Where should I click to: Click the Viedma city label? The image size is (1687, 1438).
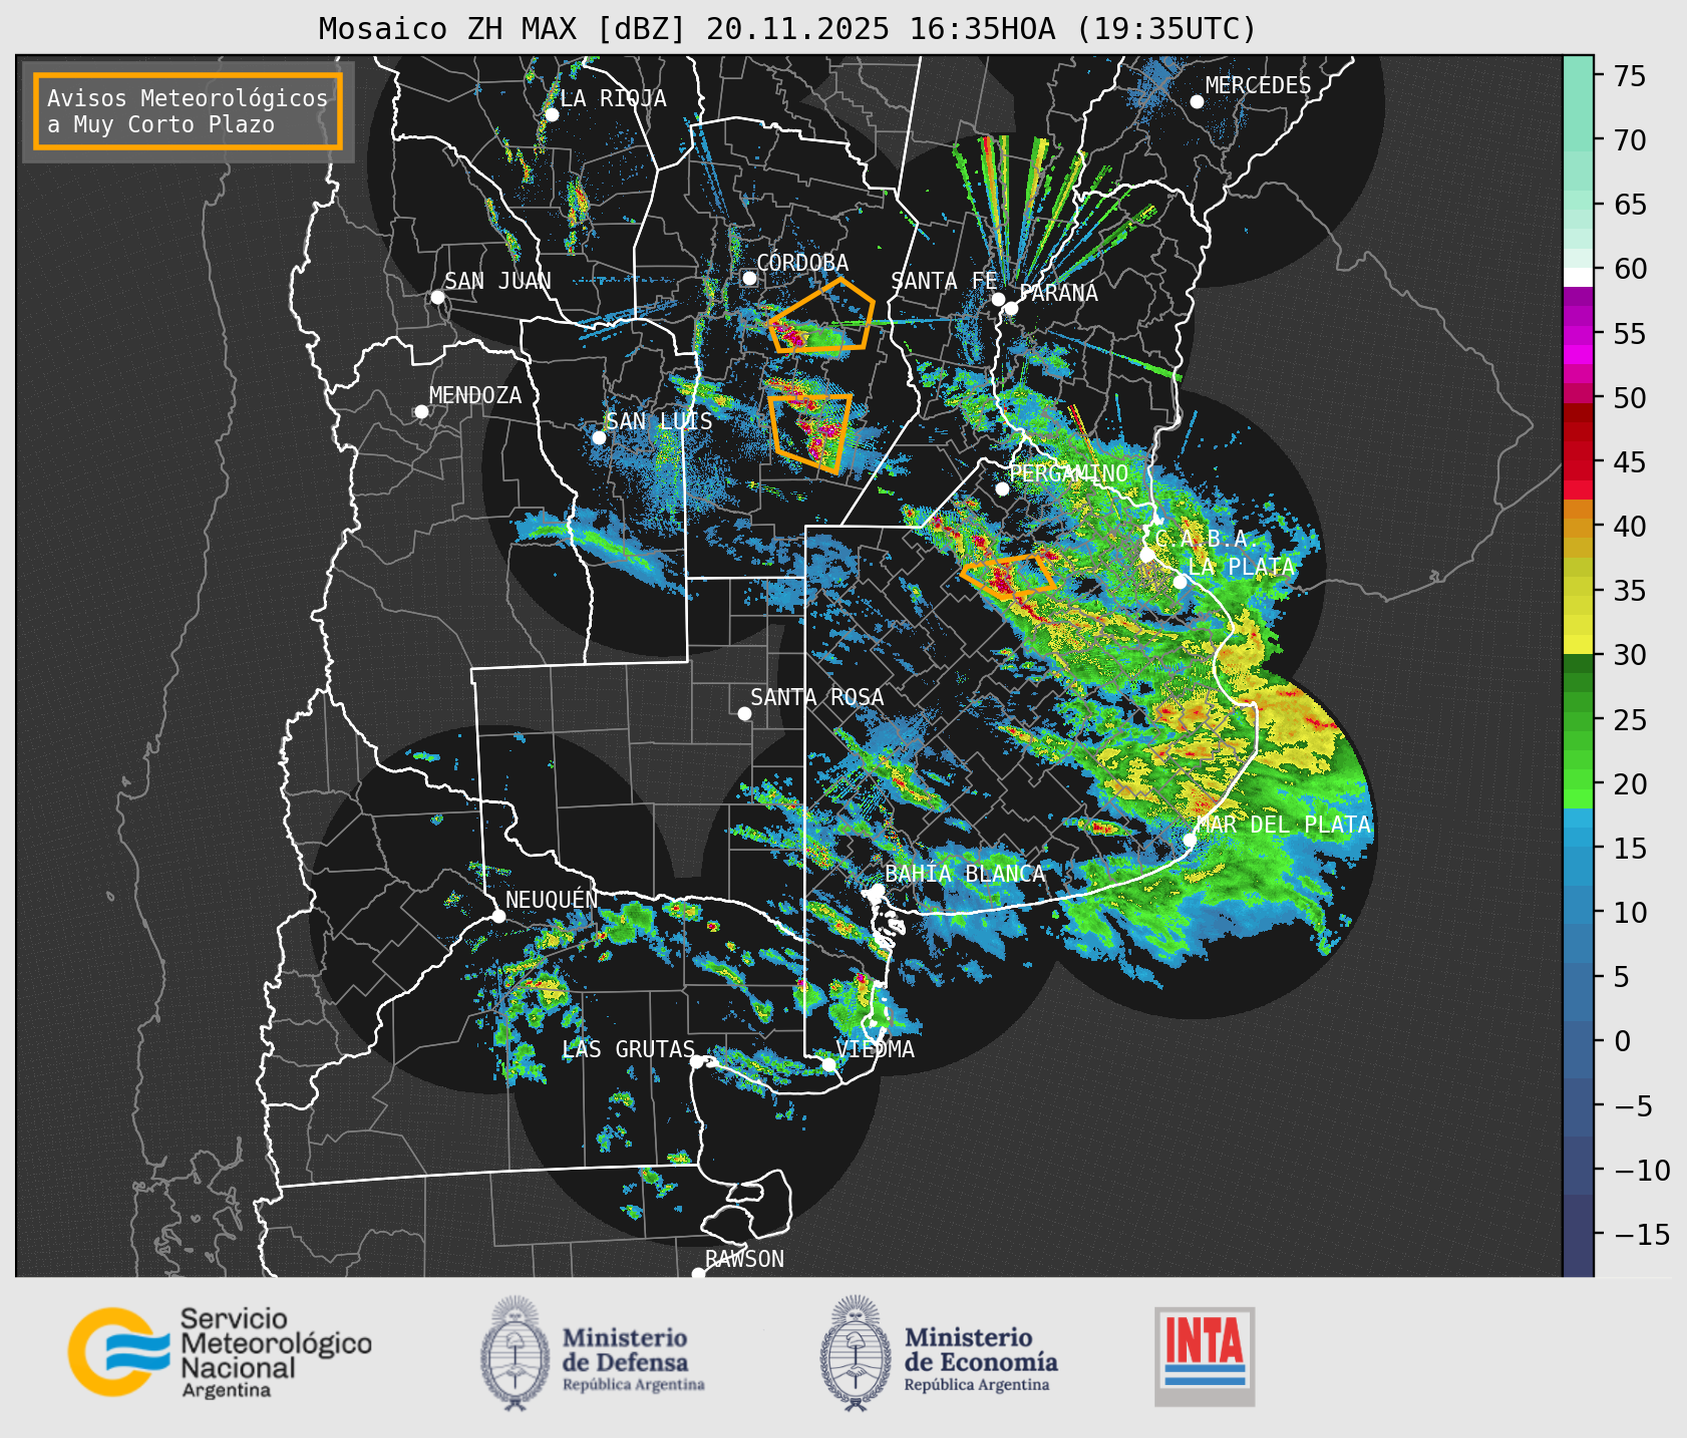875,1049
